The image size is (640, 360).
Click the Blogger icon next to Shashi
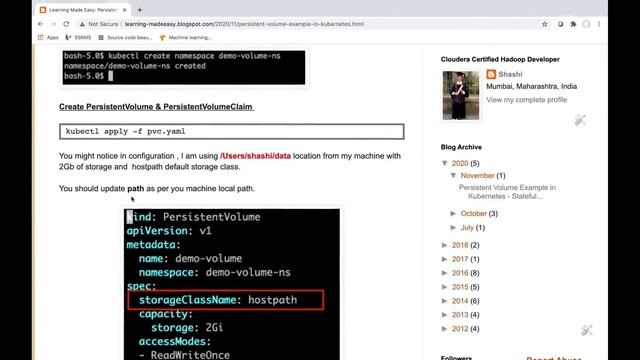(491, 74)
